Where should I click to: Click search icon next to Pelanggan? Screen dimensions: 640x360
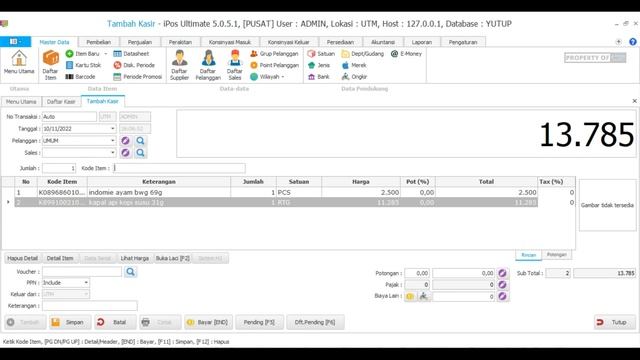[x=140, y=140]
